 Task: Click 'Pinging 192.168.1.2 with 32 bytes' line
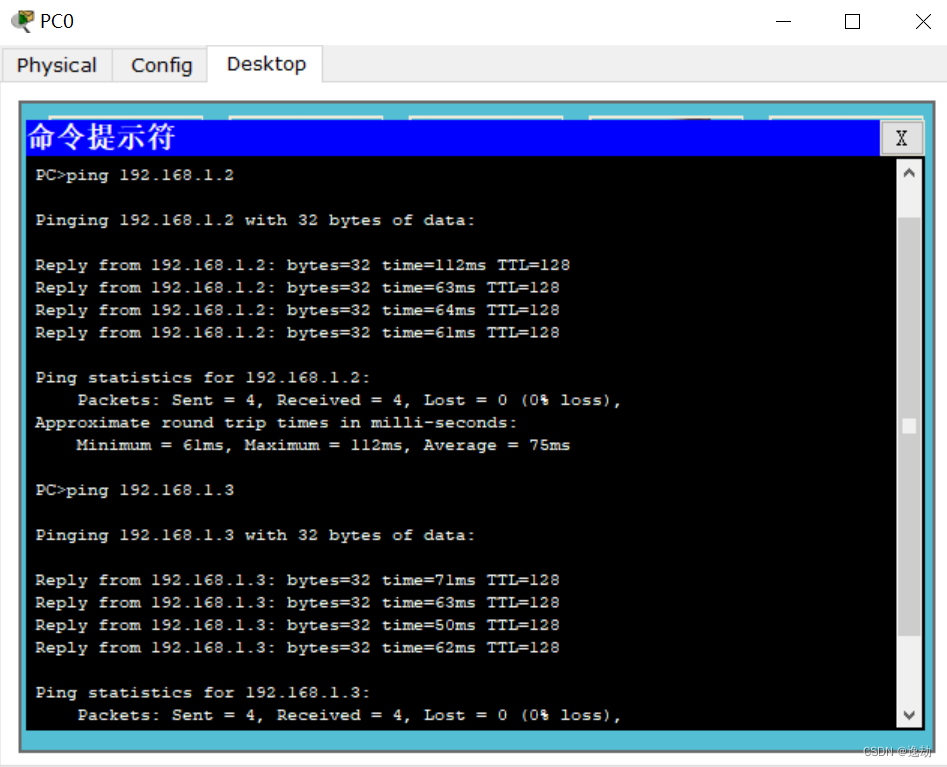click(255, 220)
